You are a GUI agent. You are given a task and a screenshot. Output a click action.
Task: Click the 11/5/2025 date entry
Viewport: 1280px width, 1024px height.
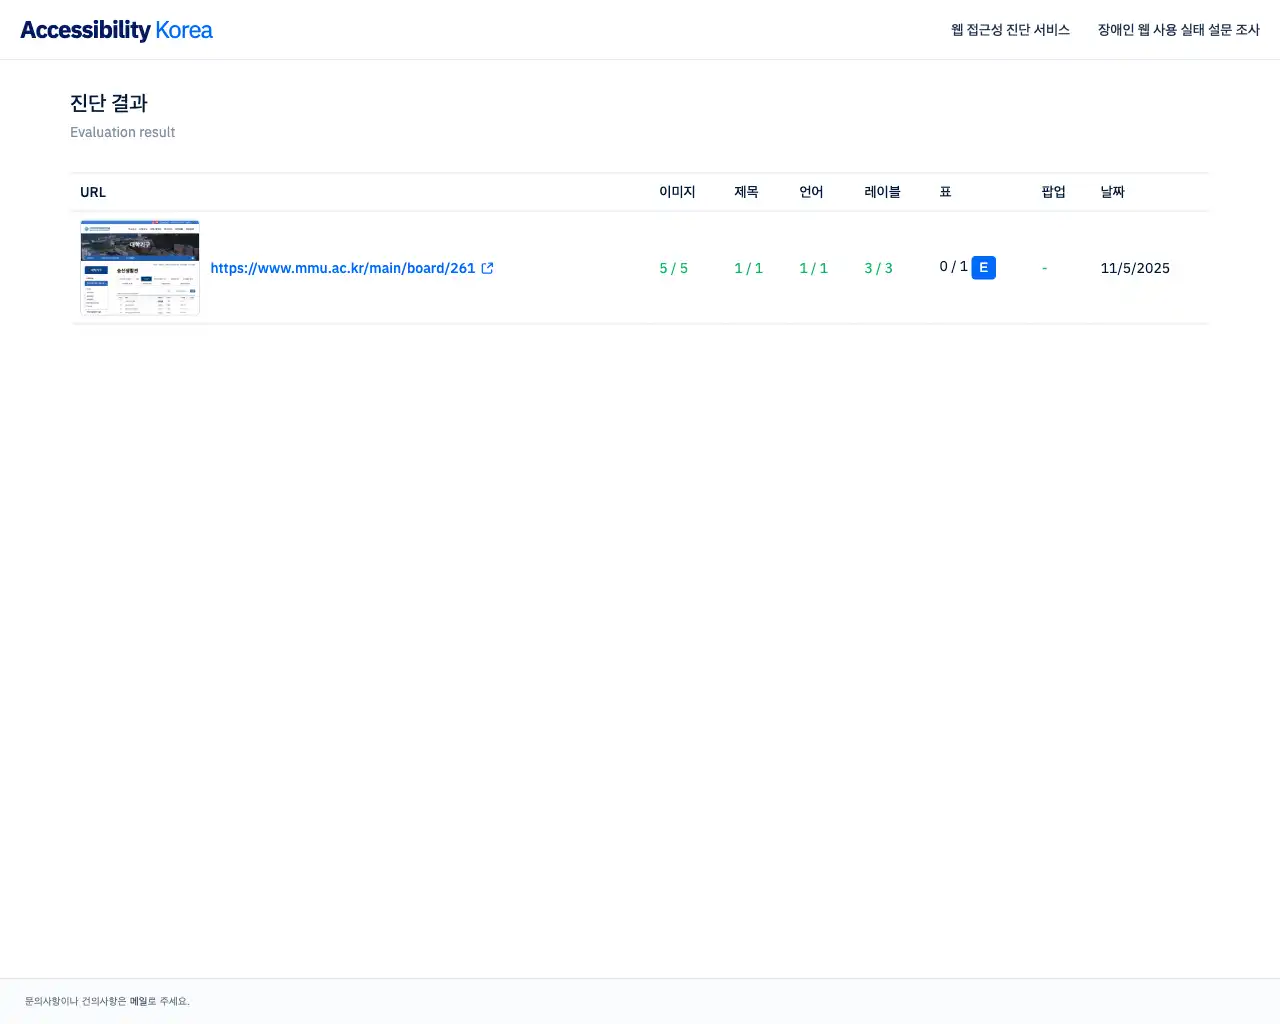click(1135, 267)
